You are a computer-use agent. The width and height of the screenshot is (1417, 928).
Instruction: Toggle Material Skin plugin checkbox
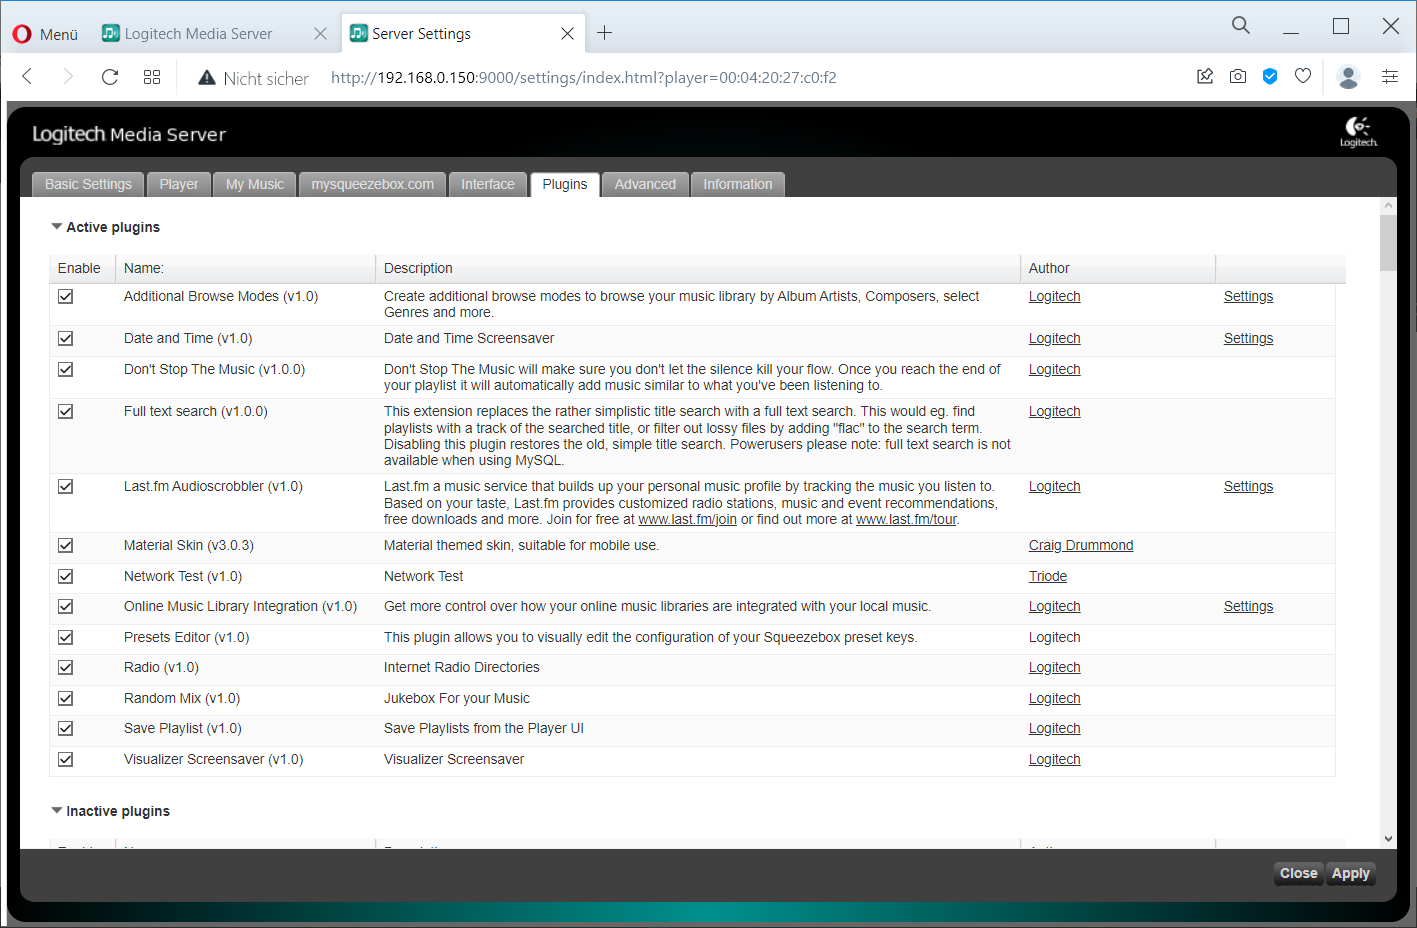(x=66, y=545)
